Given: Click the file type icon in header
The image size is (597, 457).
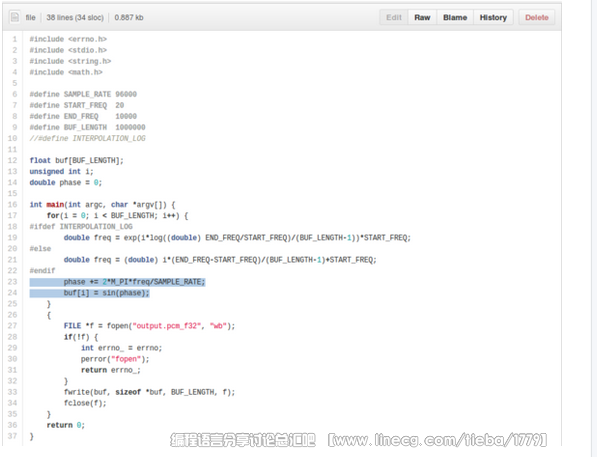Looking at the screenshot, I should click(x=15, y=17).
